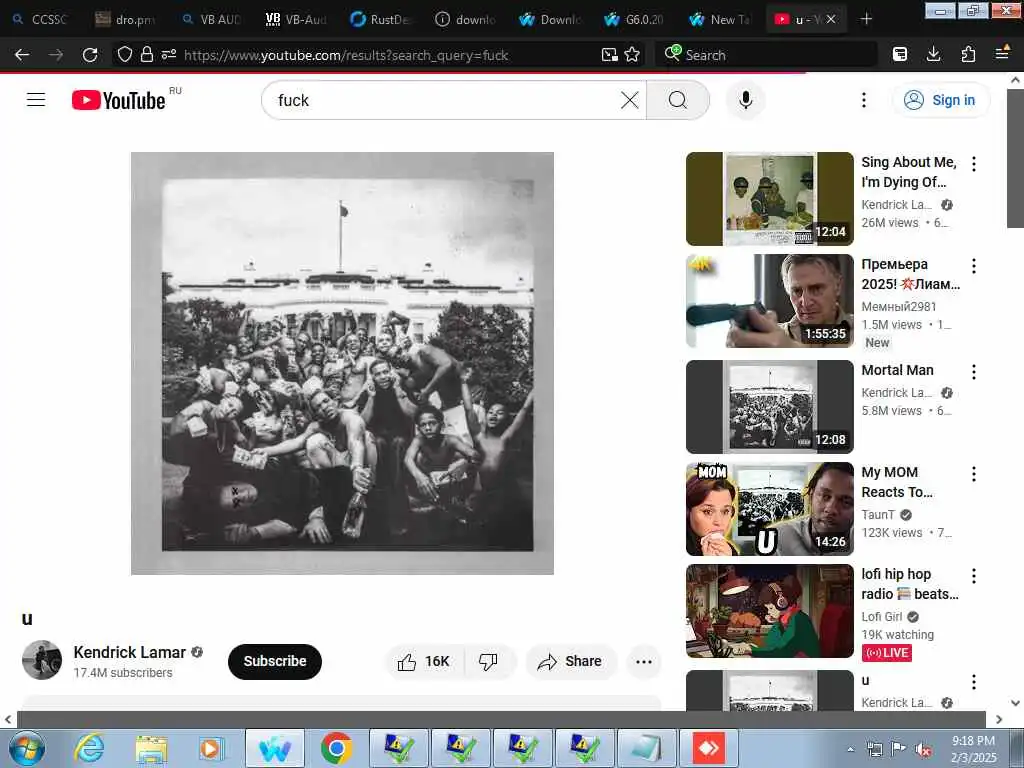Click inside the YouTube search field
This screenshot has width=1024, height=768.
click(x=444, y=100)
